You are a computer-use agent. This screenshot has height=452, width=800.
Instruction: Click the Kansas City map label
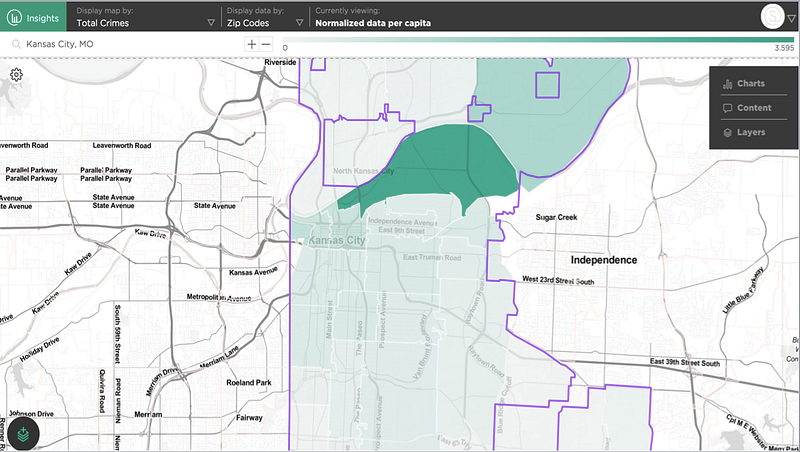pyautogui.click(x=337, y=240)
